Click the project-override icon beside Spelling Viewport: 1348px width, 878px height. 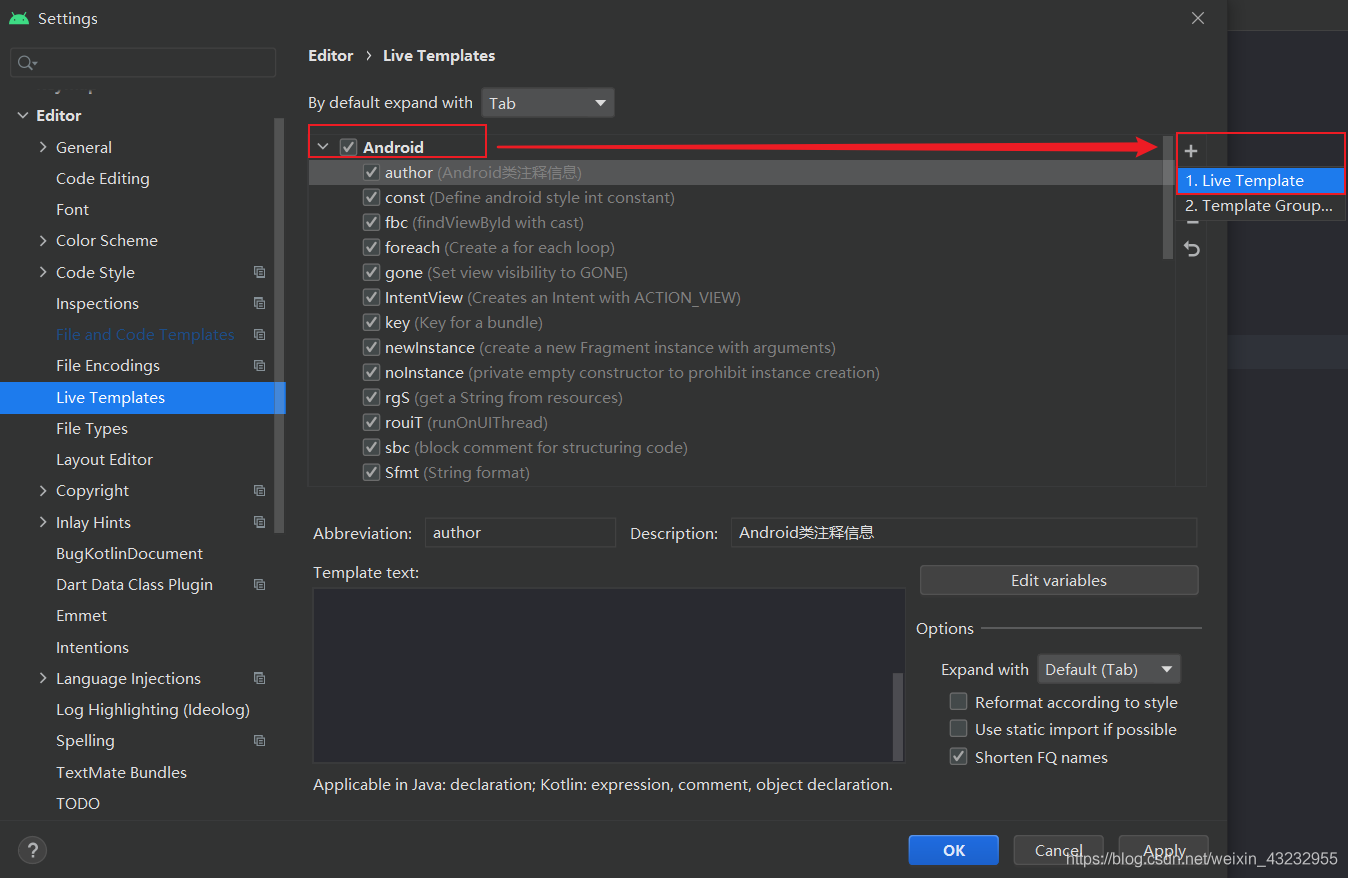click(x=259, y=740)
